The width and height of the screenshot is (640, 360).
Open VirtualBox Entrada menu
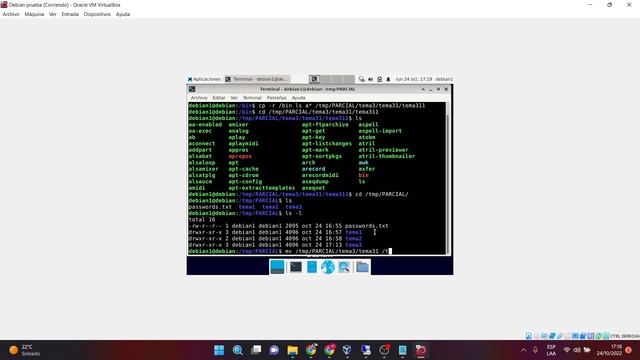[70, 14]
